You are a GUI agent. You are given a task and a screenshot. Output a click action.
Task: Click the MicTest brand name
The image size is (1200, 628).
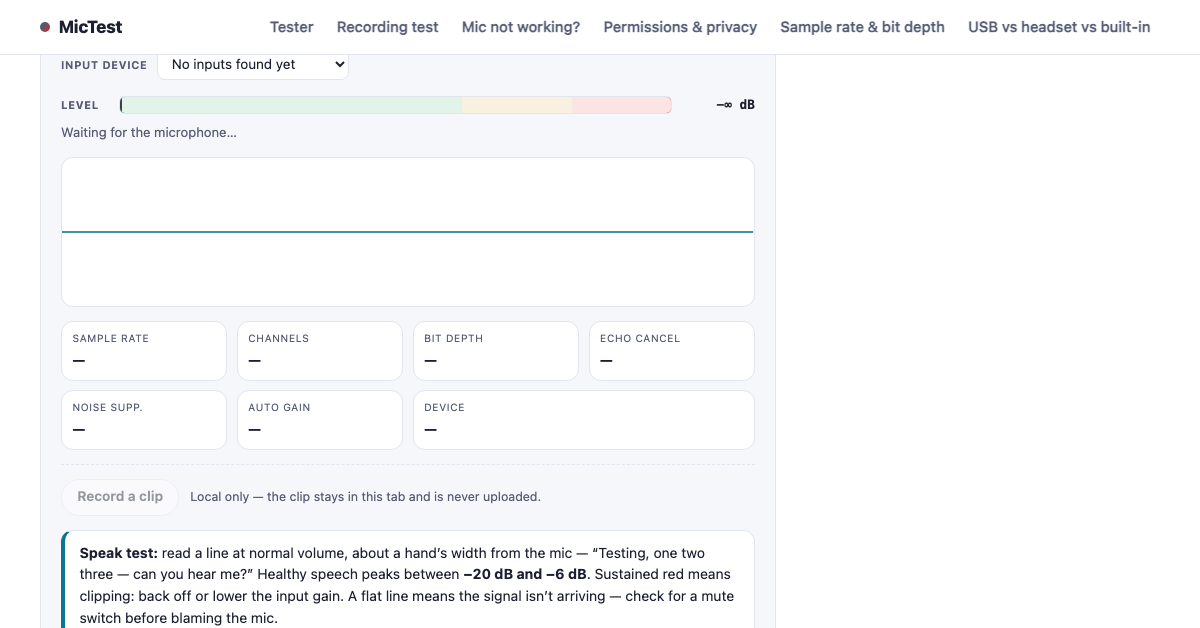click(91, 27)
